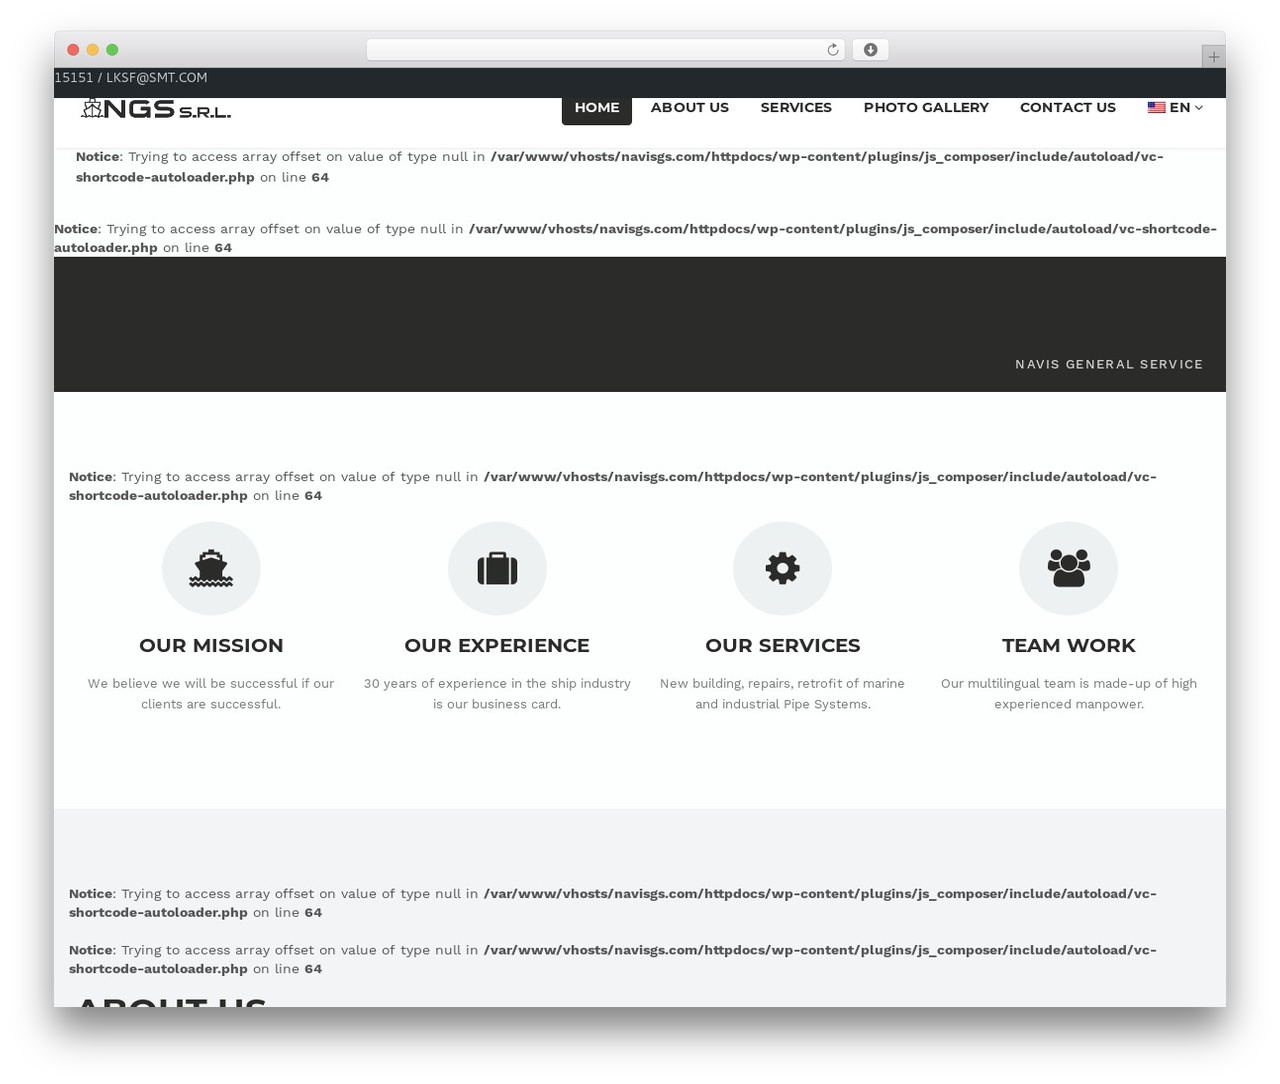The height and width of the screenshot is (1084, 1280).
Task: Open the browser downloads button
Action: (870, 50)
